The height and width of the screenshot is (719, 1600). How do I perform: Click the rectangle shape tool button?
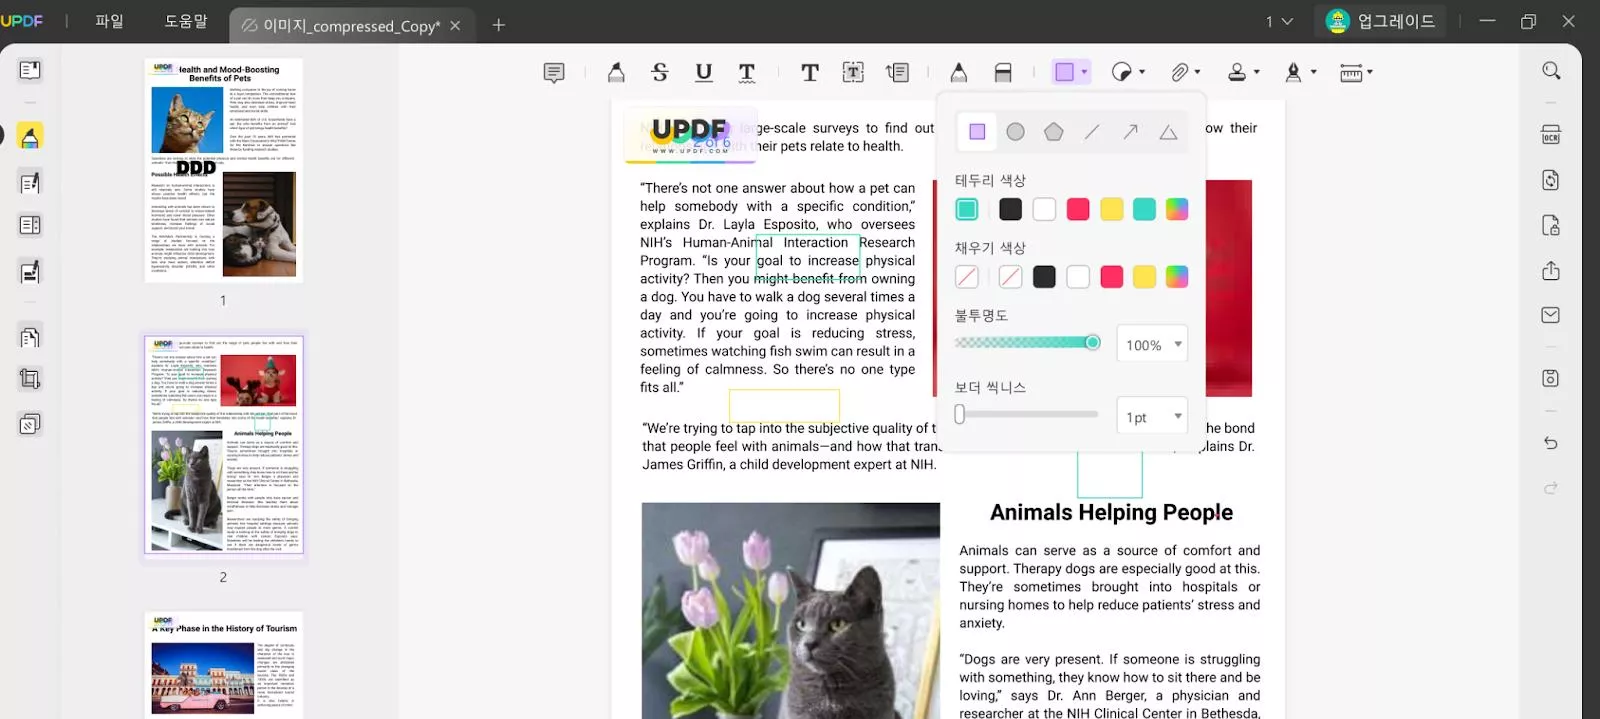1064,72
